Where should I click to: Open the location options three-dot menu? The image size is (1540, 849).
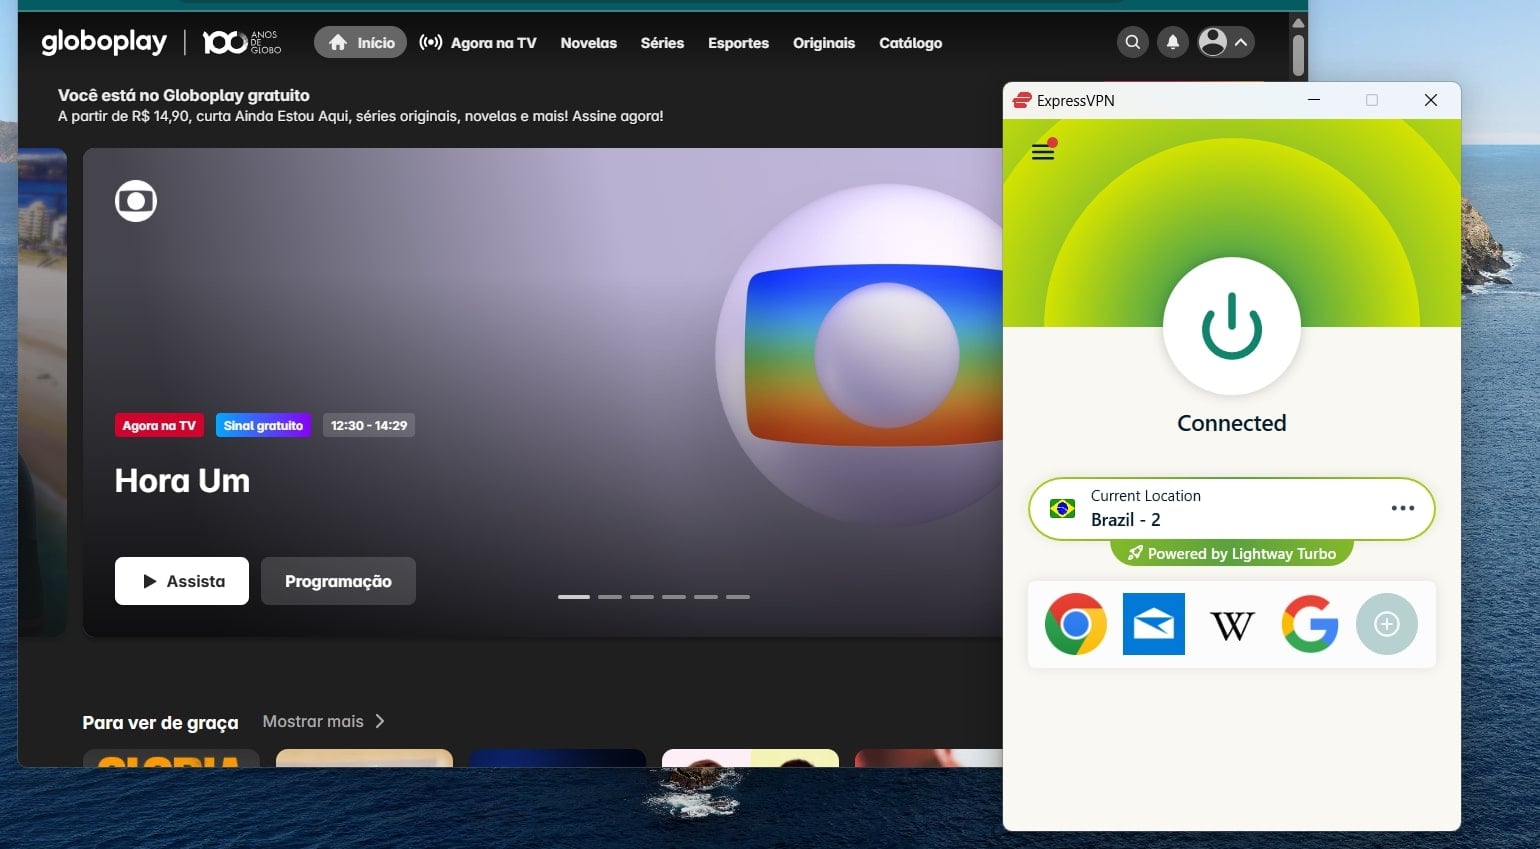[x=1403, y=508]
